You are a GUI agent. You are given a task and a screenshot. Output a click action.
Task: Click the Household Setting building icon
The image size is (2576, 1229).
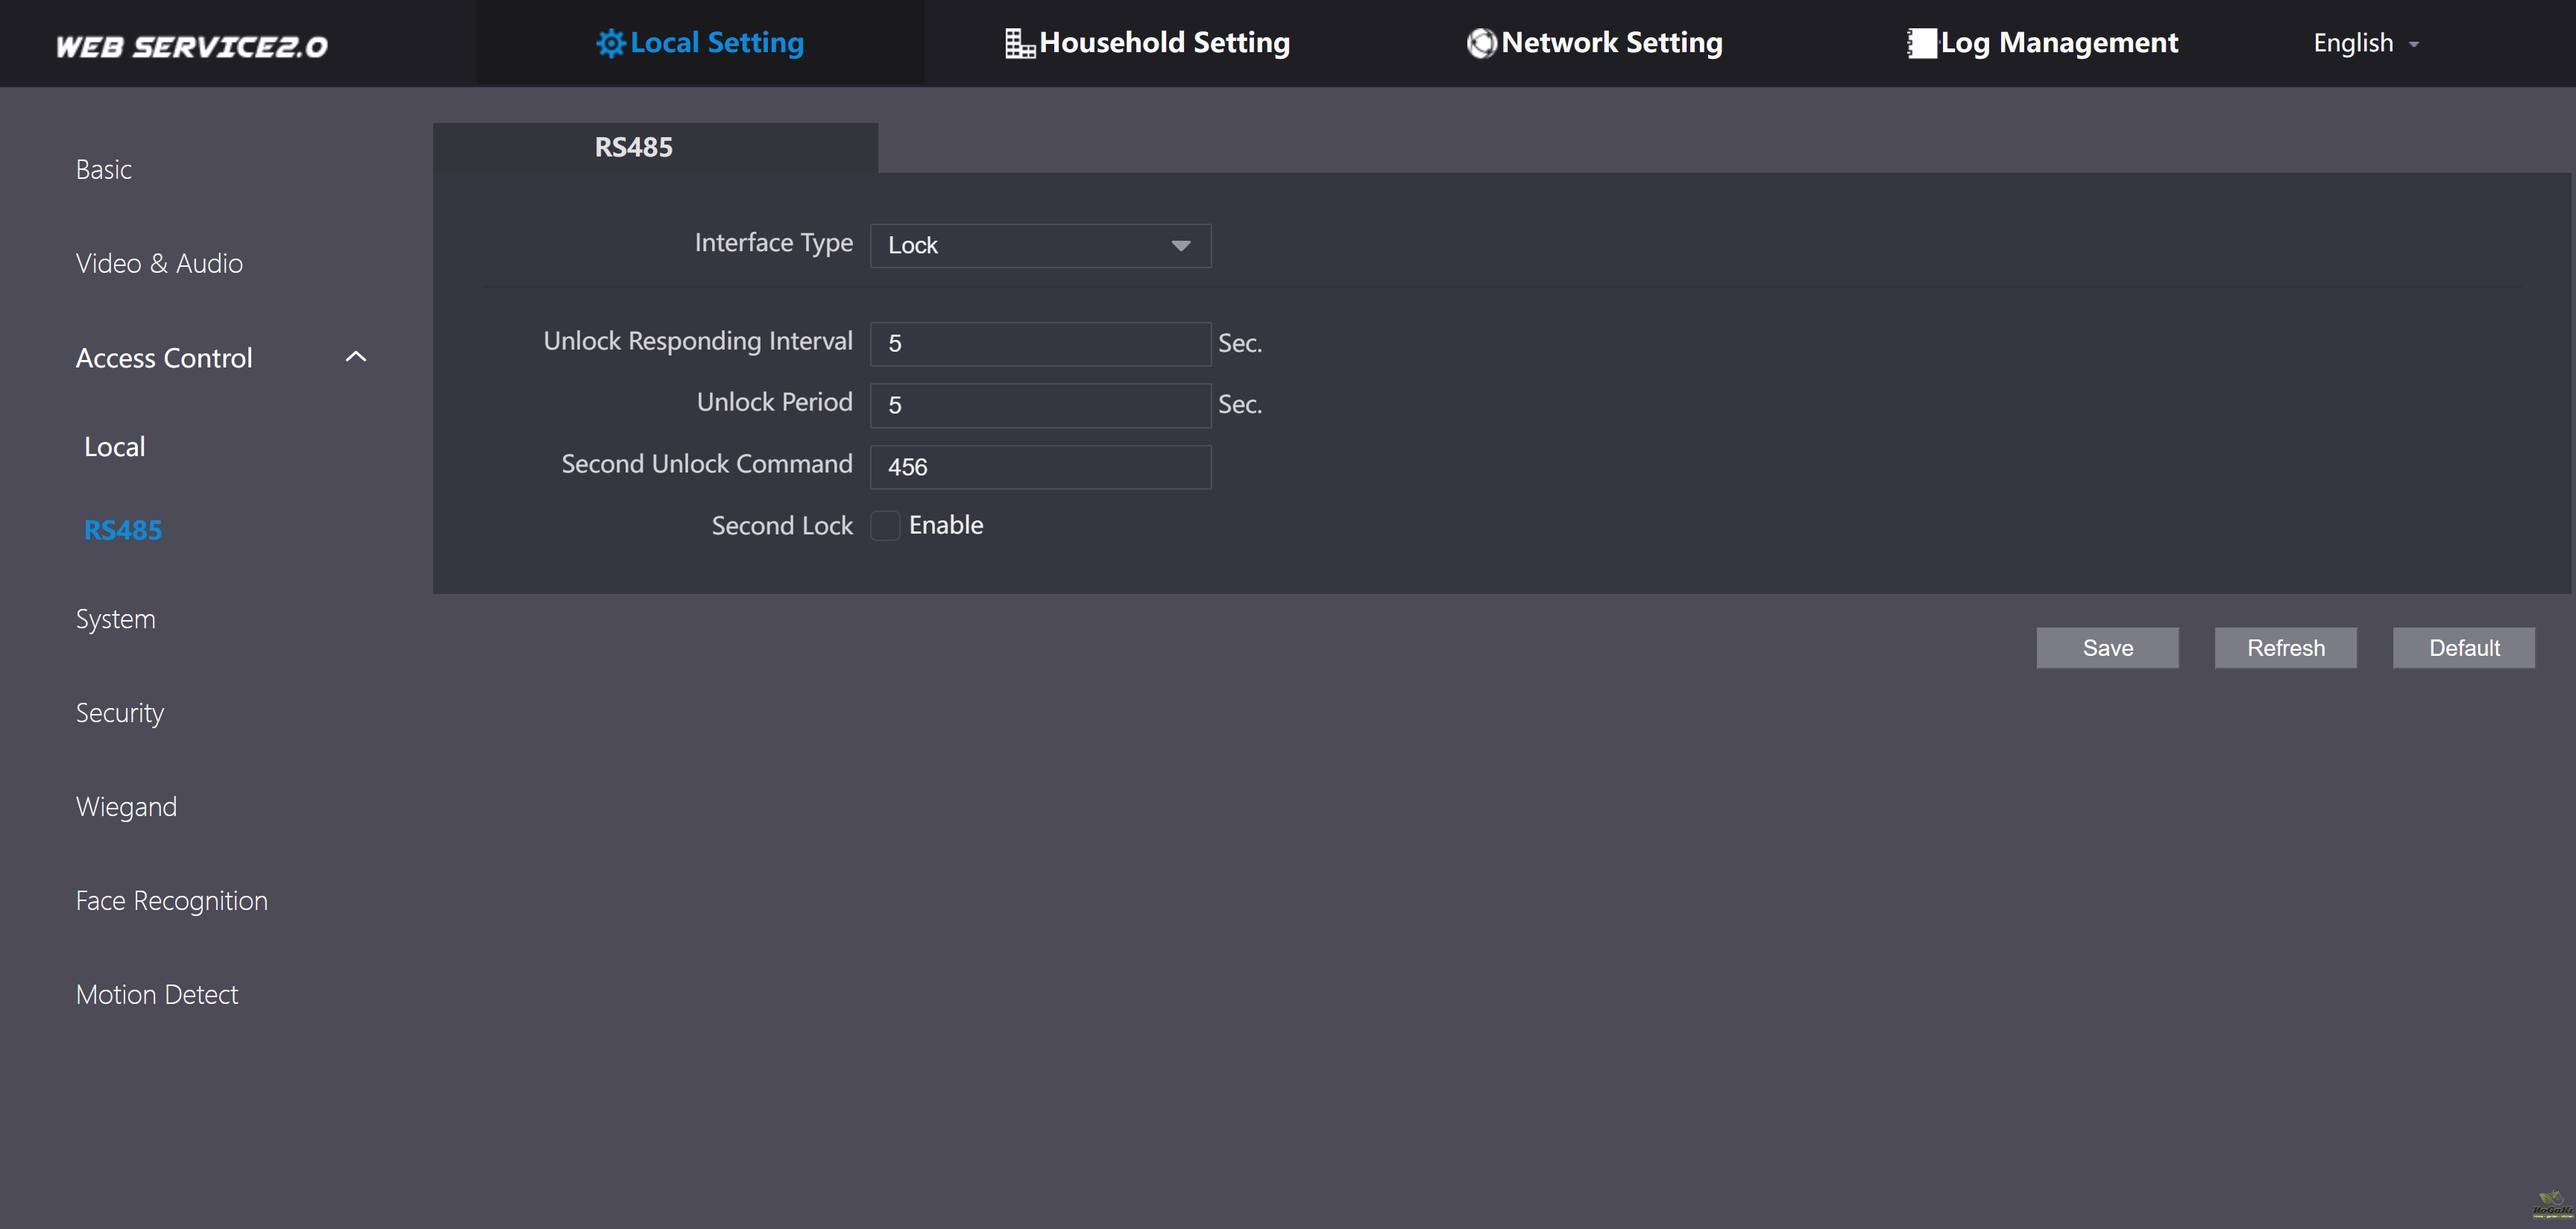1019,43
